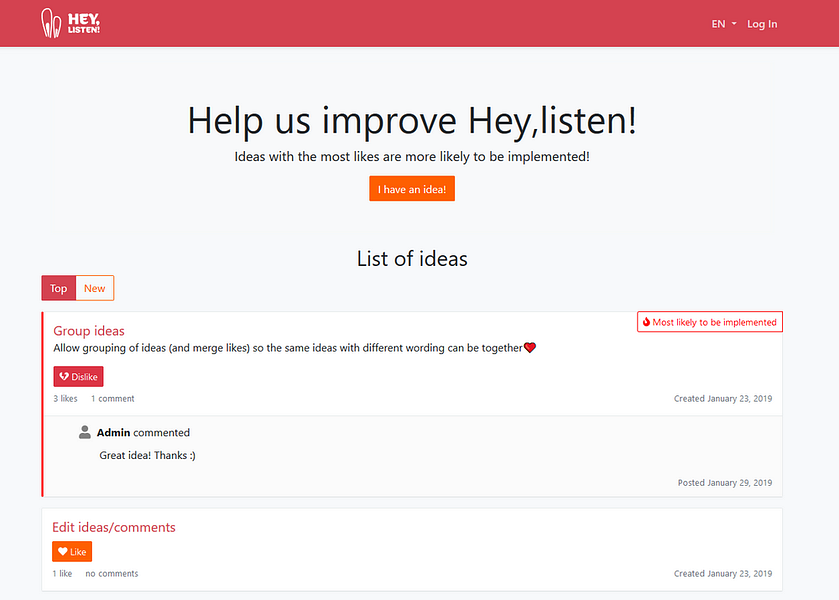Image resolution: width=839 pixels, height=600 pixels.
Task: Click the 'Most likely to be implemented' badge
Action: tap(710, 322)
